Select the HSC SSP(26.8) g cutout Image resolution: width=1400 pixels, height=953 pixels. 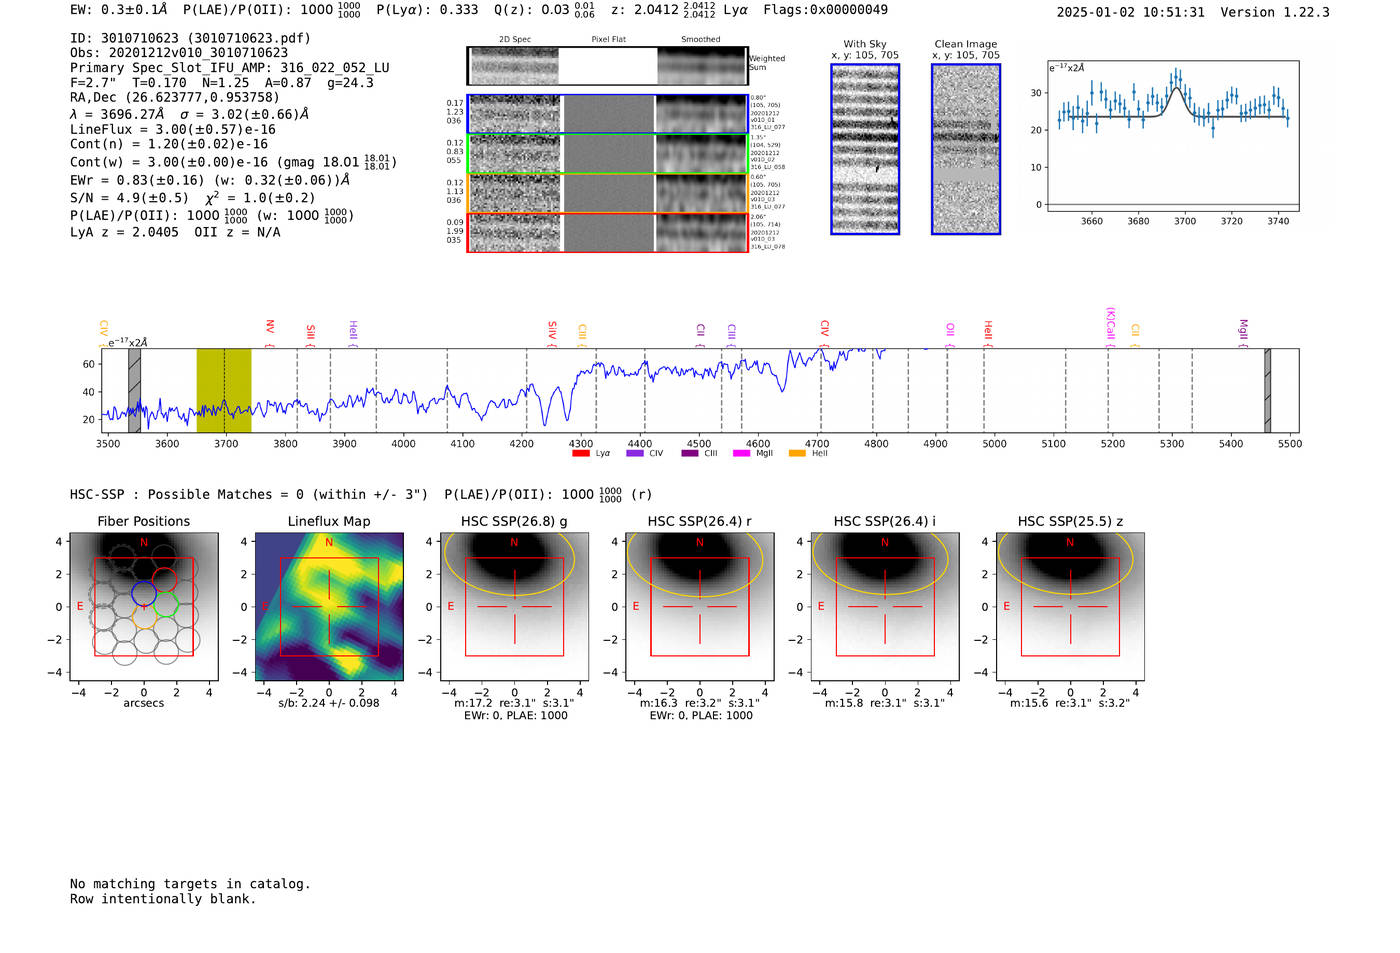[514, 607]
